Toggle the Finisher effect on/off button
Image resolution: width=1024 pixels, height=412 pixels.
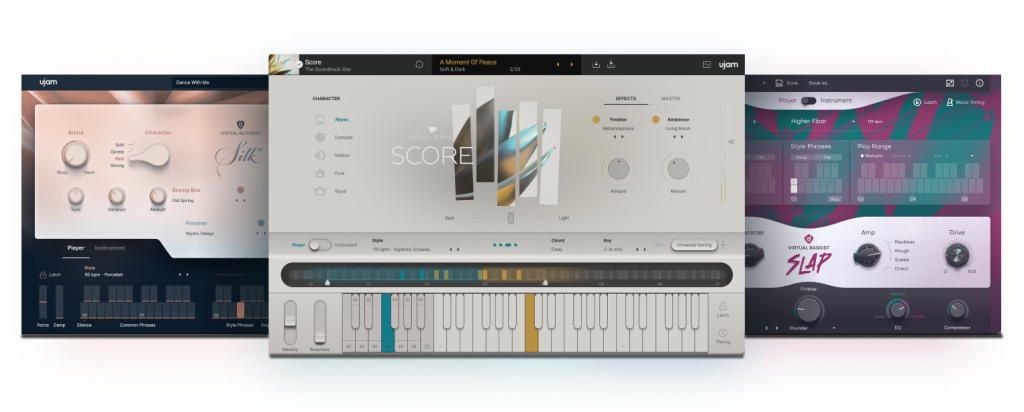click(x=596, y=120)
